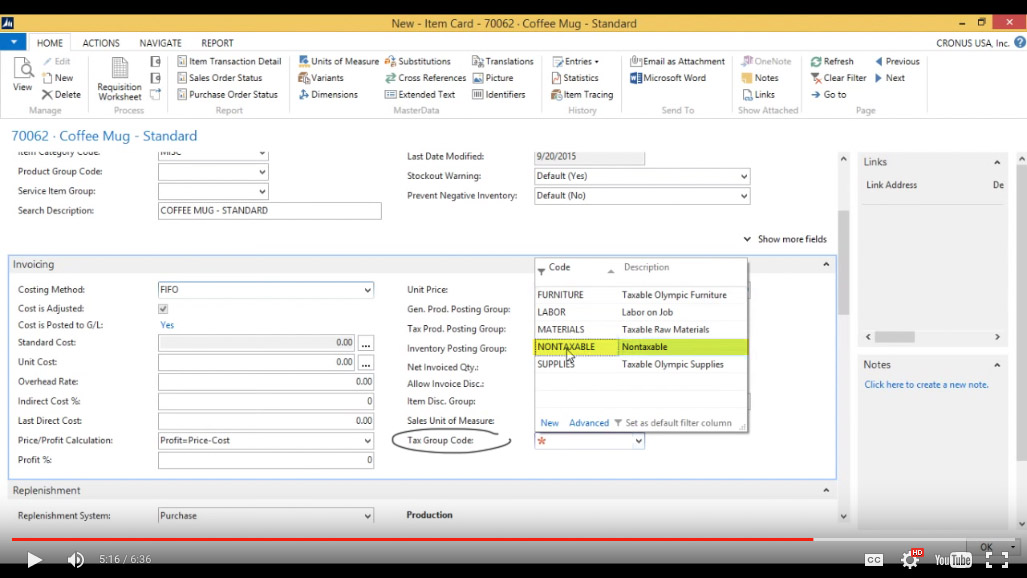Image resolution: width=1027 pixels, height=578 pixels.
Task: Open Stockout Warning dropdown
Action: point(743,176)
